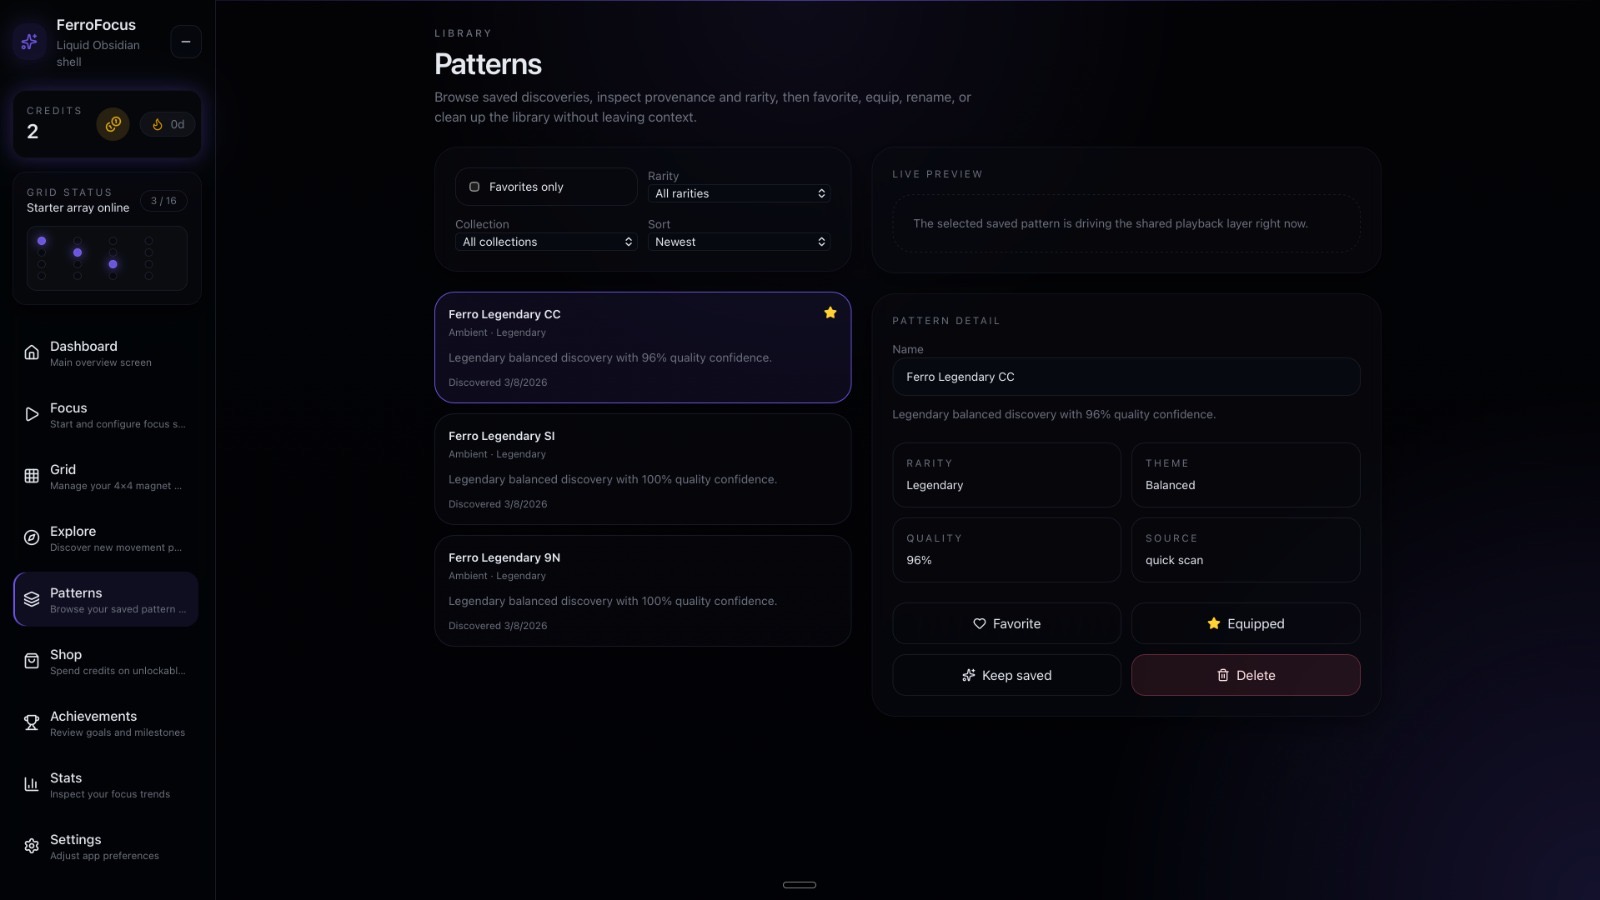This screenshot has height=900, width=1600.
Task: Click the Achievements trophy icon
Action: (32, 723)
